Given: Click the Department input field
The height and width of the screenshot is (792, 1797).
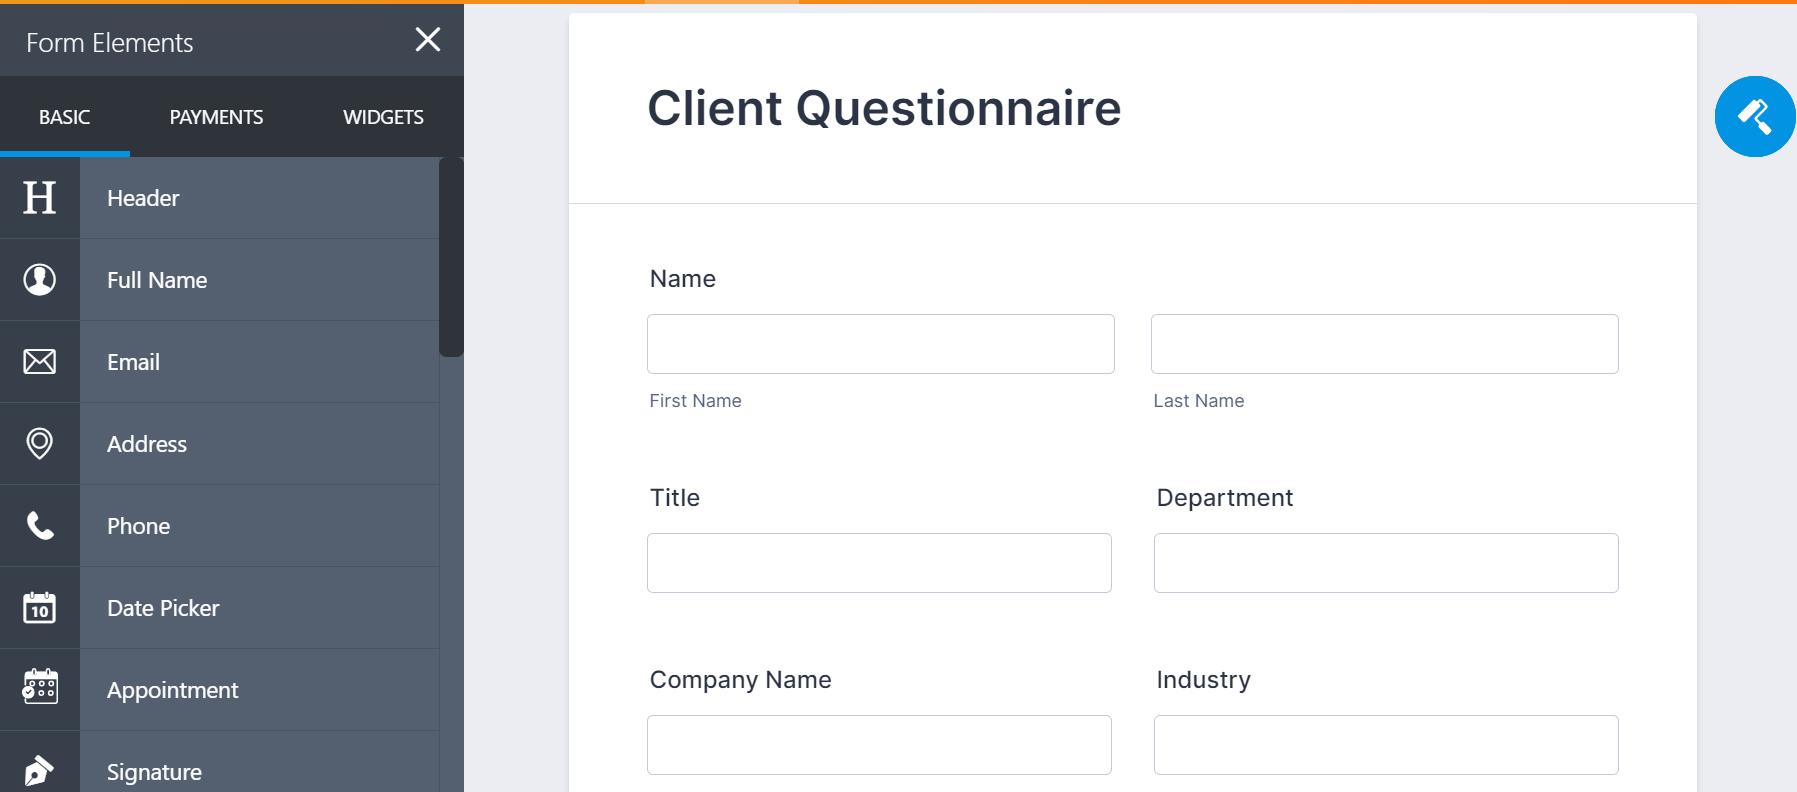Looking at the screenshot, I should [1386, 563].
